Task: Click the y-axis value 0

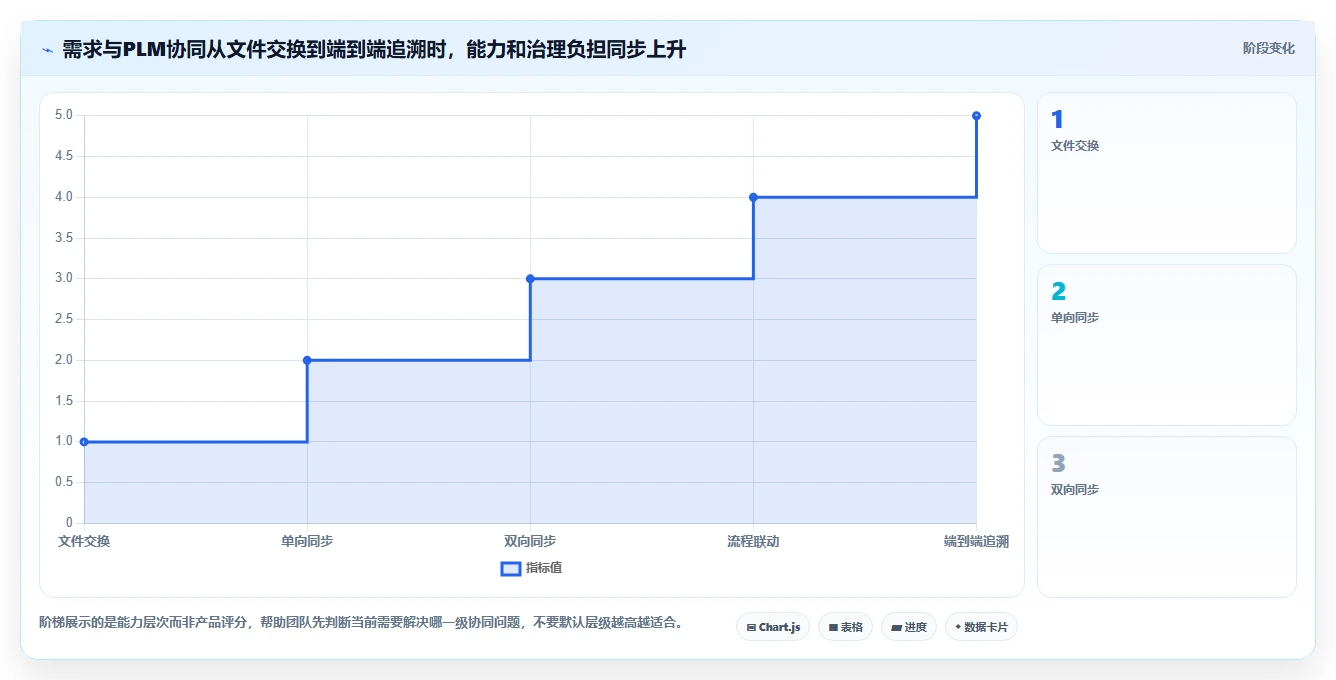Action: click(x=70, y=523)
